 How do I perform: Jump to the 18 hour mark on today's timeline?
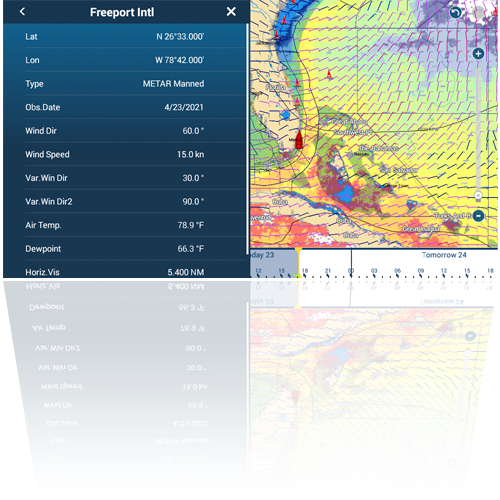click(x=305, y=271)
